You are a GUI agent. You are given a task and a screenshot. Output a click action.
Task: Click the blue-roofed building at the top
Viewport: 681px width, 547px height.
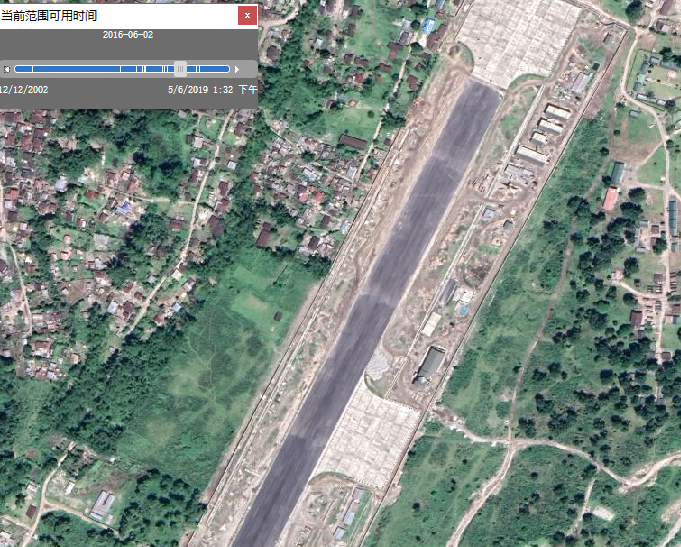point(431,25)
